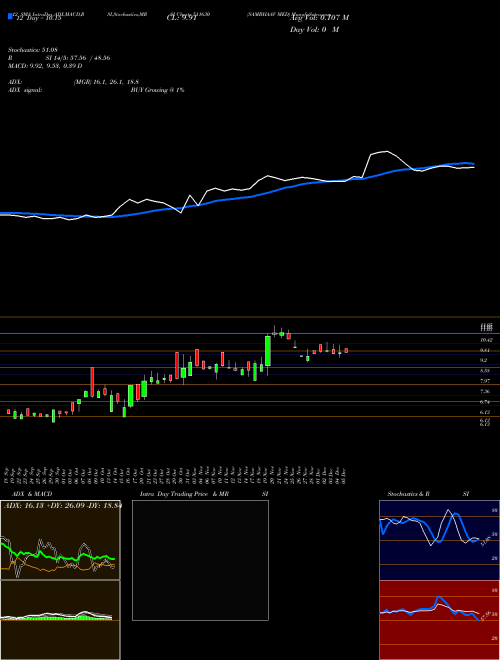500x660 pixels.
Task: Click the 7.97 price axis label
Action: [x=484, y=381]
